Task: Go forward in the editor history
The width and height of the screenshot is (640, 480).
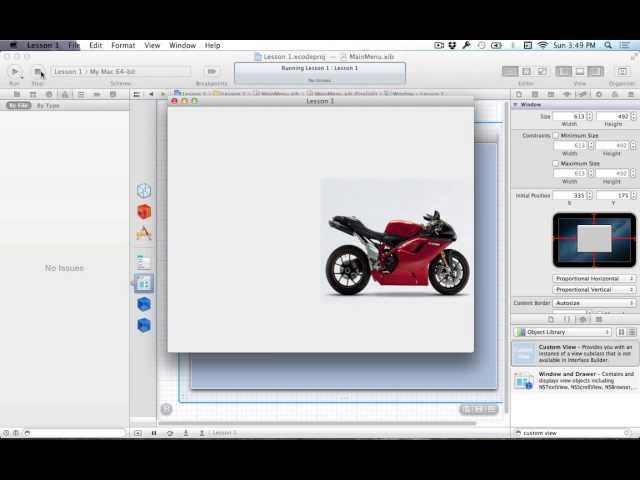Action: tap(163, 94)
